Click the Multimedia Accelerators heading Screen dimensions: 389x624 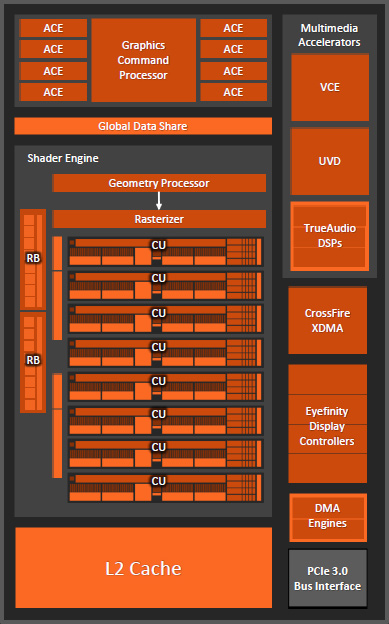tap(329, 35)
